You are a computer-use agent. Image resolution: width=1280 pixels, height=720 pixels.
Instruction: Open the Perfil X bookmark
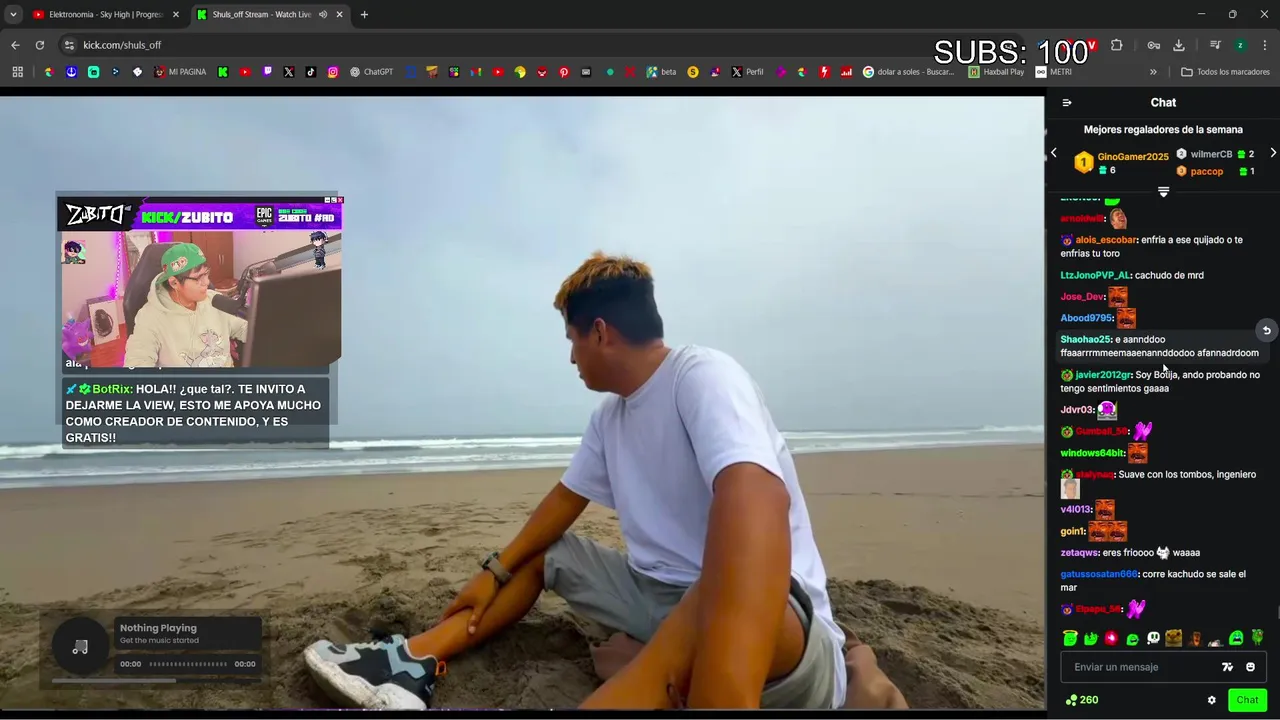pos(747,72)
